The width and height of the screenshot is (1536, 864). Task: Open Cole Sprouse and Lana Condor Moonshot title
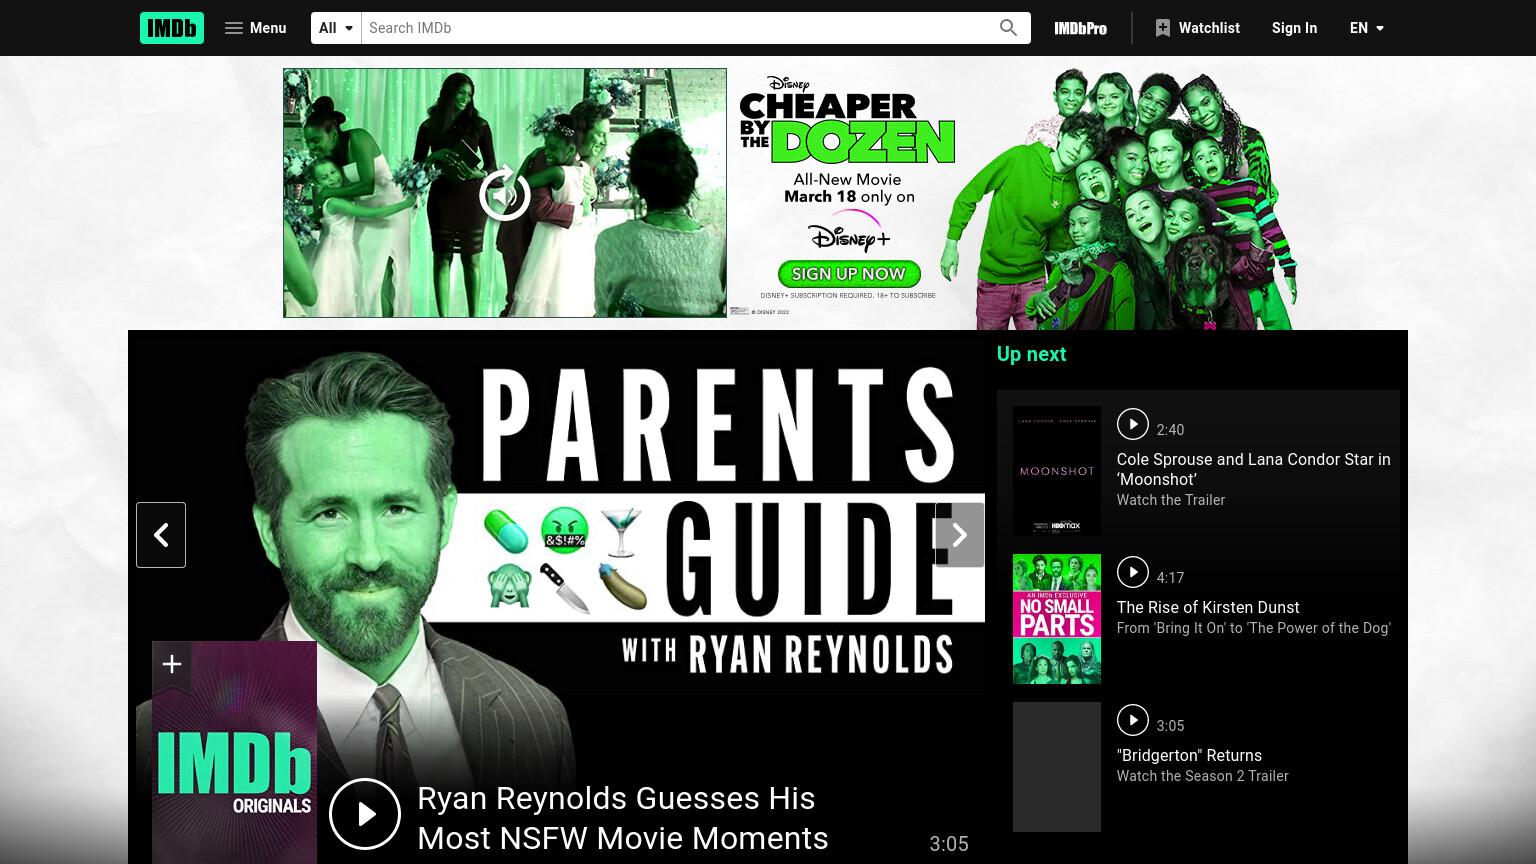click(1253, 469)
